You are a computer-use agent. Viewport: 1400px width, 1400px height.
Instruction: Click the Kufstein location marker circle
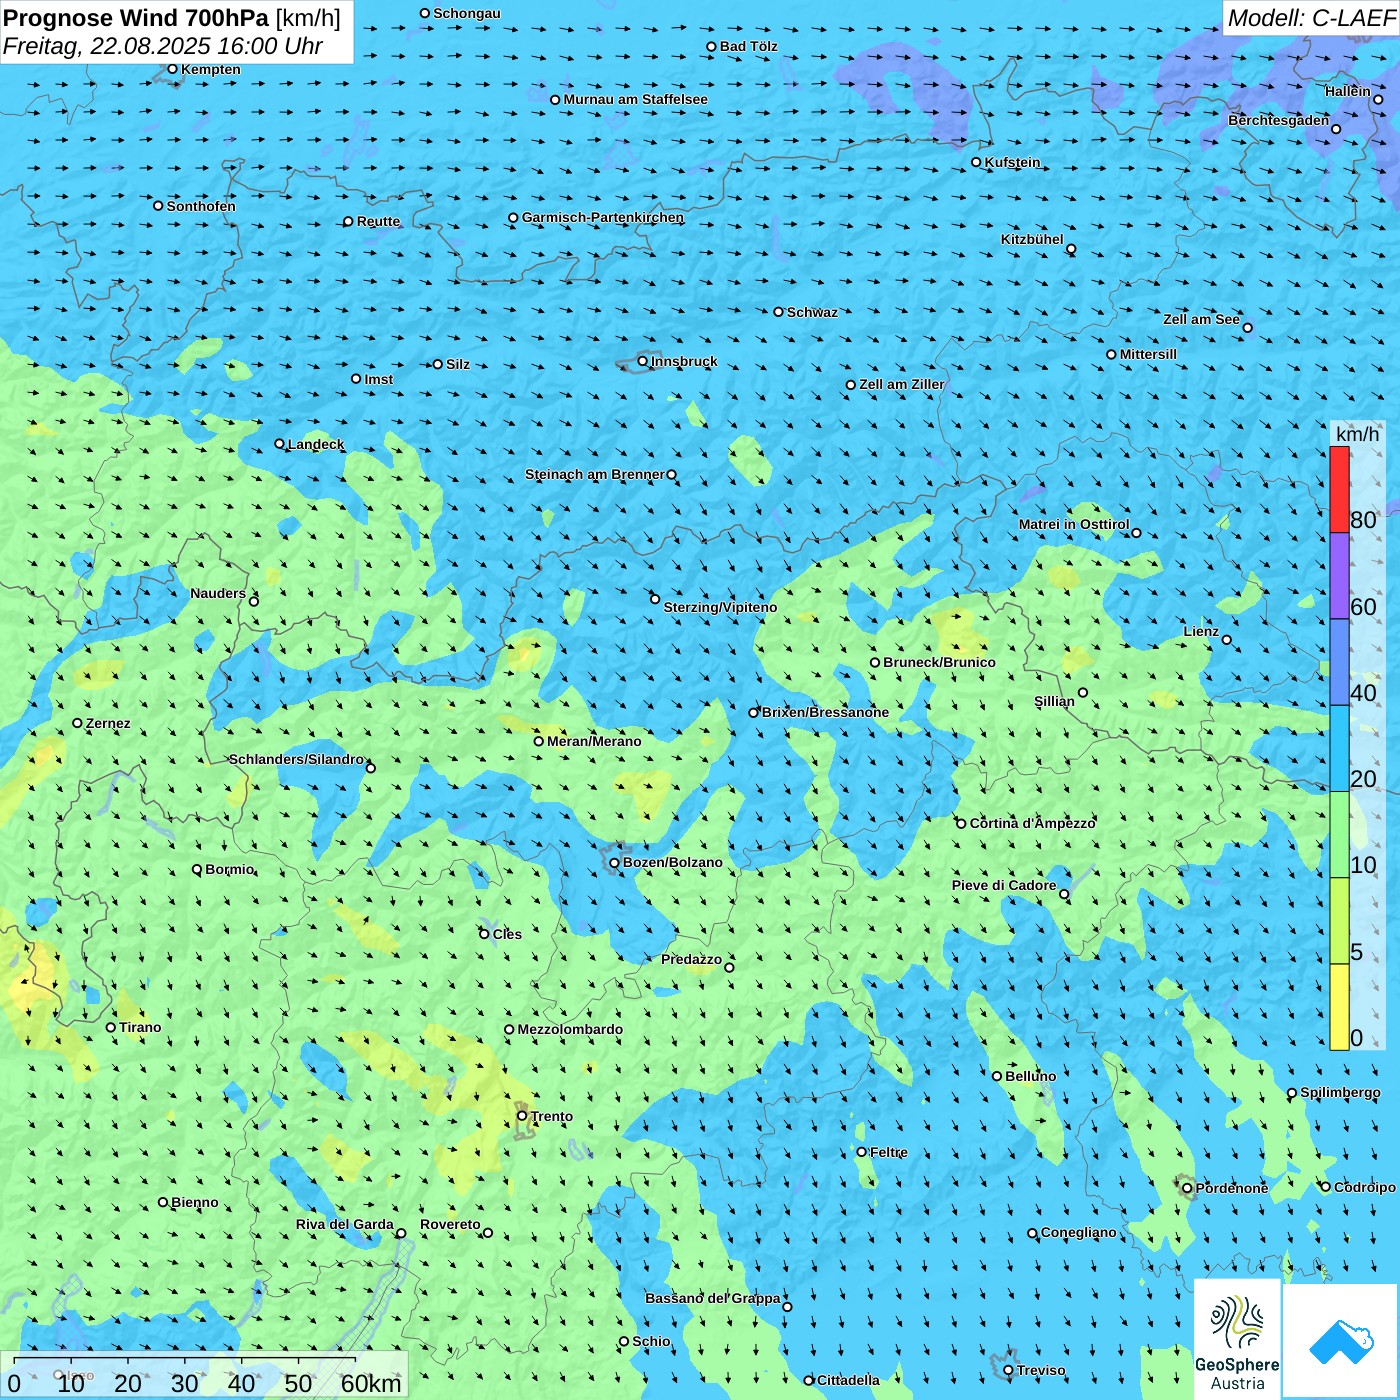point(976,162)
